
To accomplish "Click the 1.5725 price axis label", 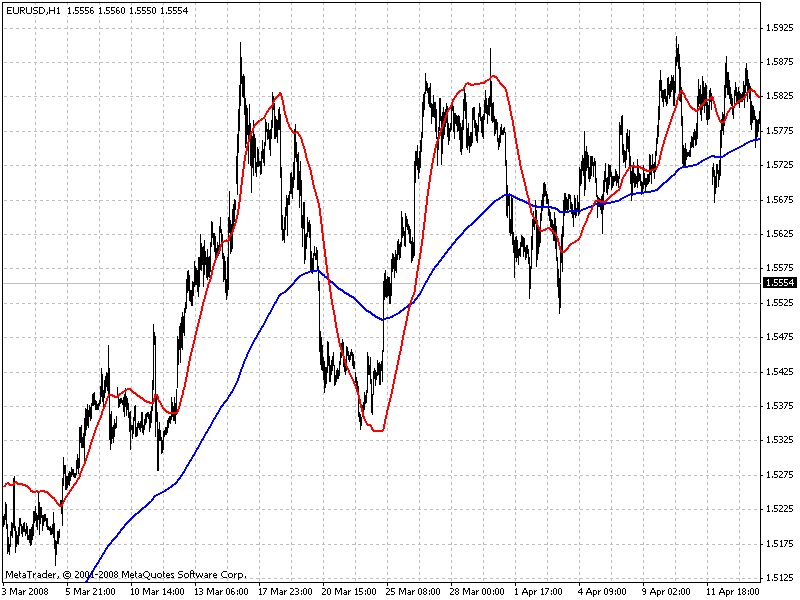I will (x=780, y=165).
